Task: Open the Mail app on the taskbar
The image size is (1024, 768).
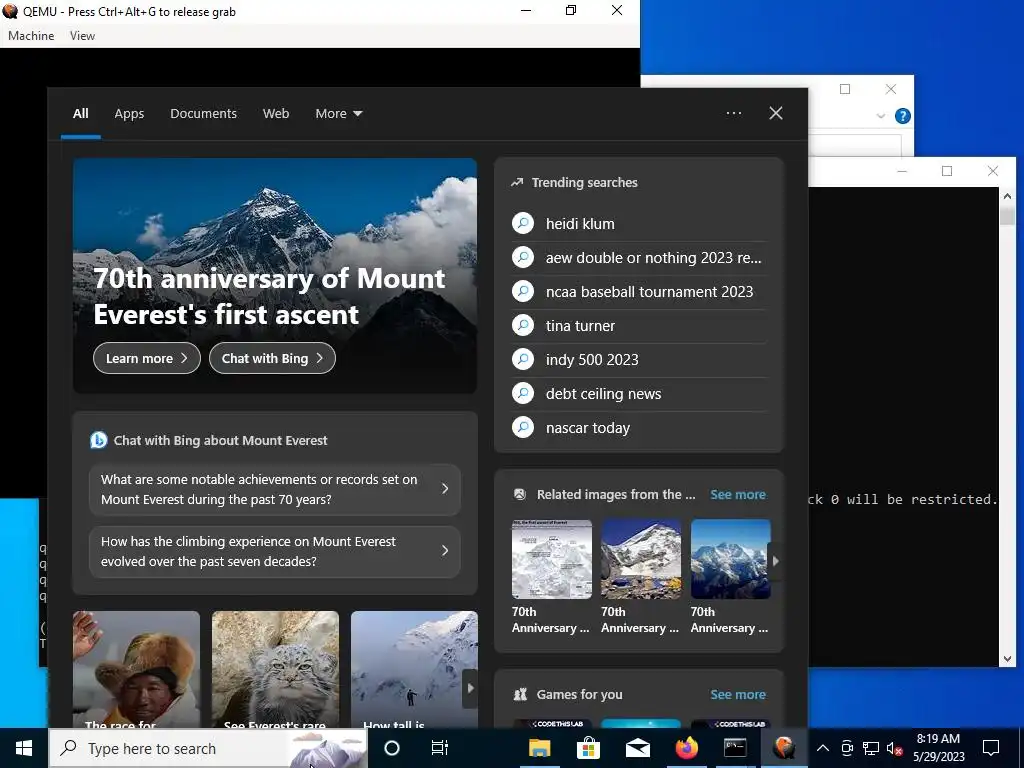Action: click(637, 748)
